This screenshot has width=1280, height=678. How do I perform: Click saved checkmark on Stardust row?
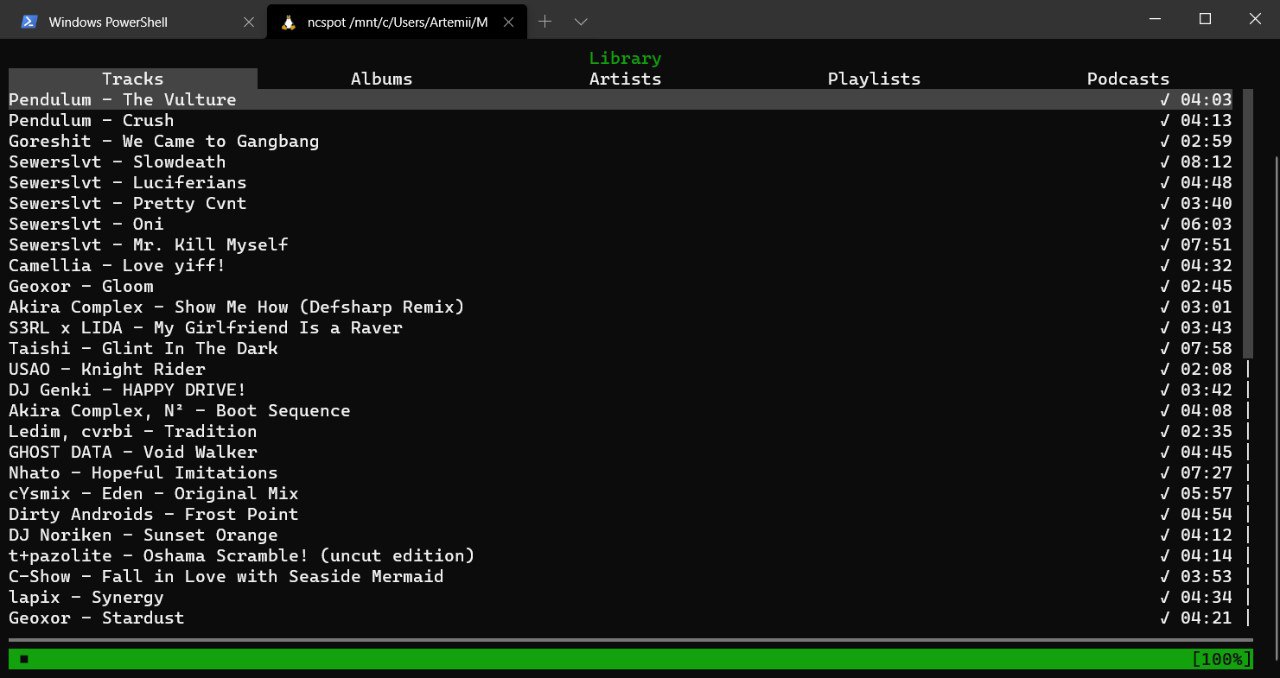click(x=1165, y=618)
